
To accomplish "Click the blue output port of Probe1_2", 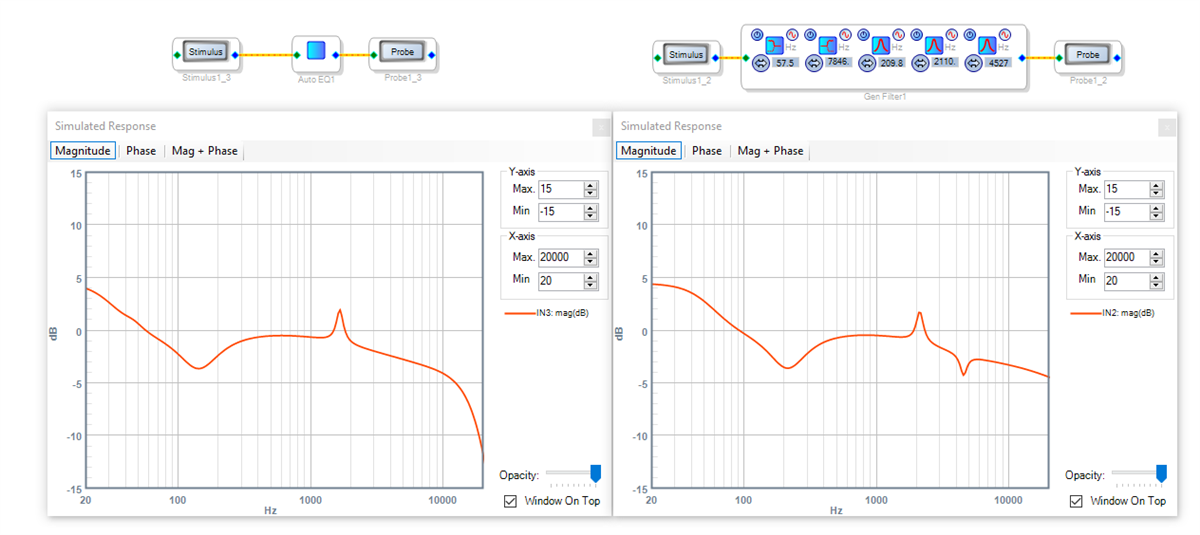I will pyautogui.click(x=1118, y=58).
